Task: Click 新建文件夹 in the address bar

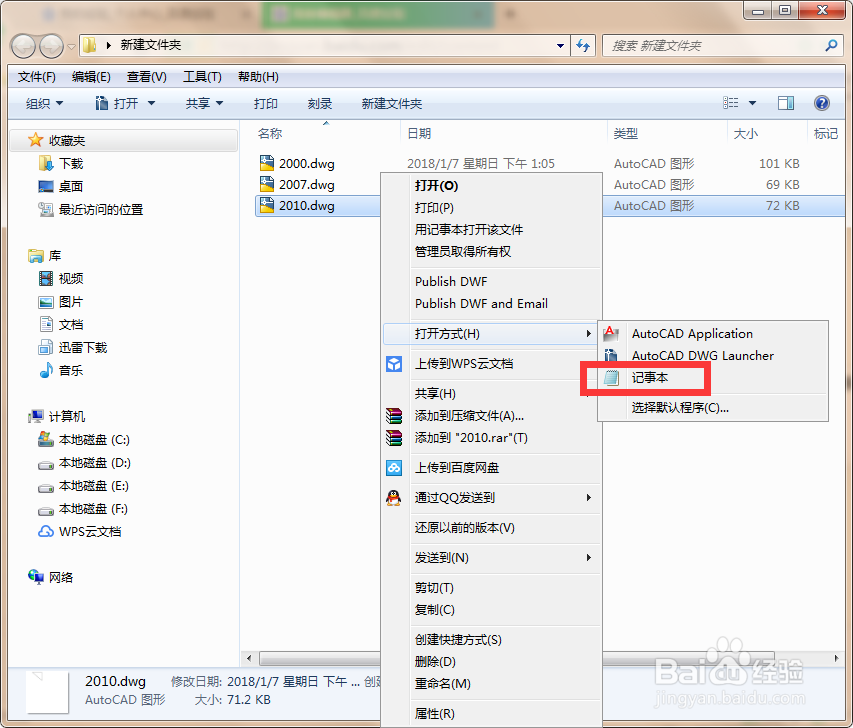Action: [x=151, y=45]
